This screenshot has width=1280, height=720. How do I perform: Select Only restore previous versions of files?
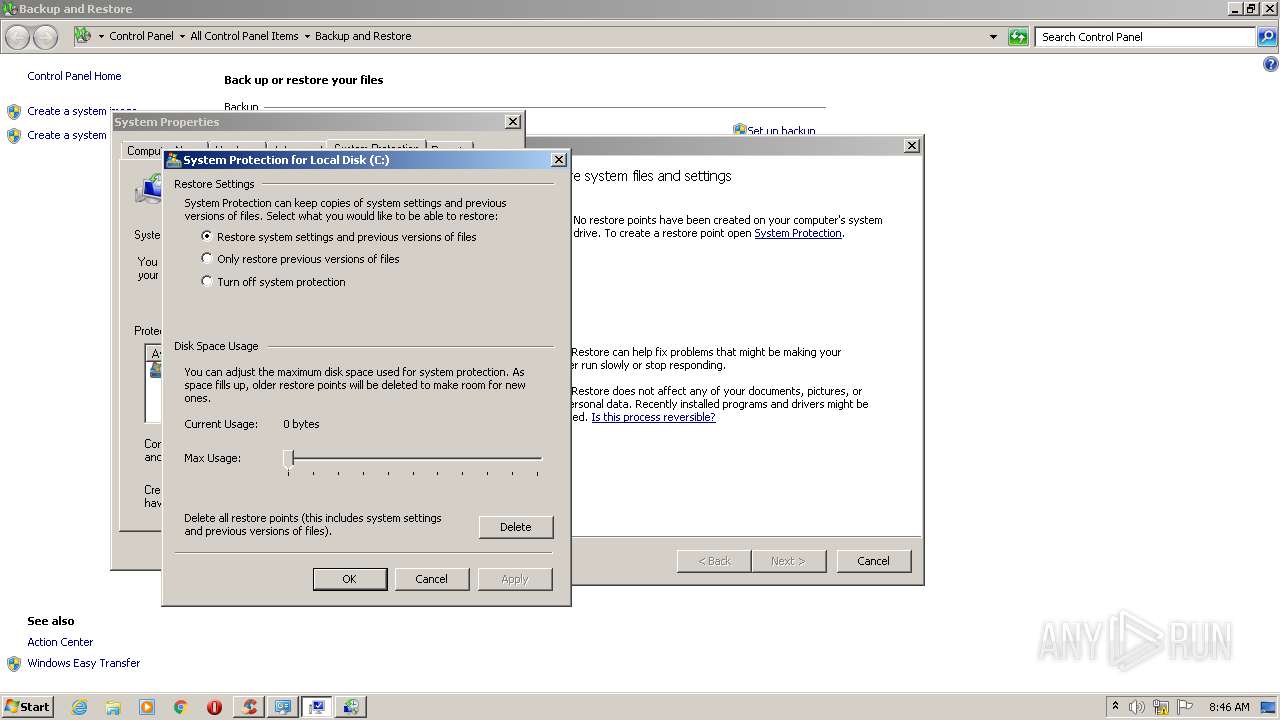tap(207, 259)
